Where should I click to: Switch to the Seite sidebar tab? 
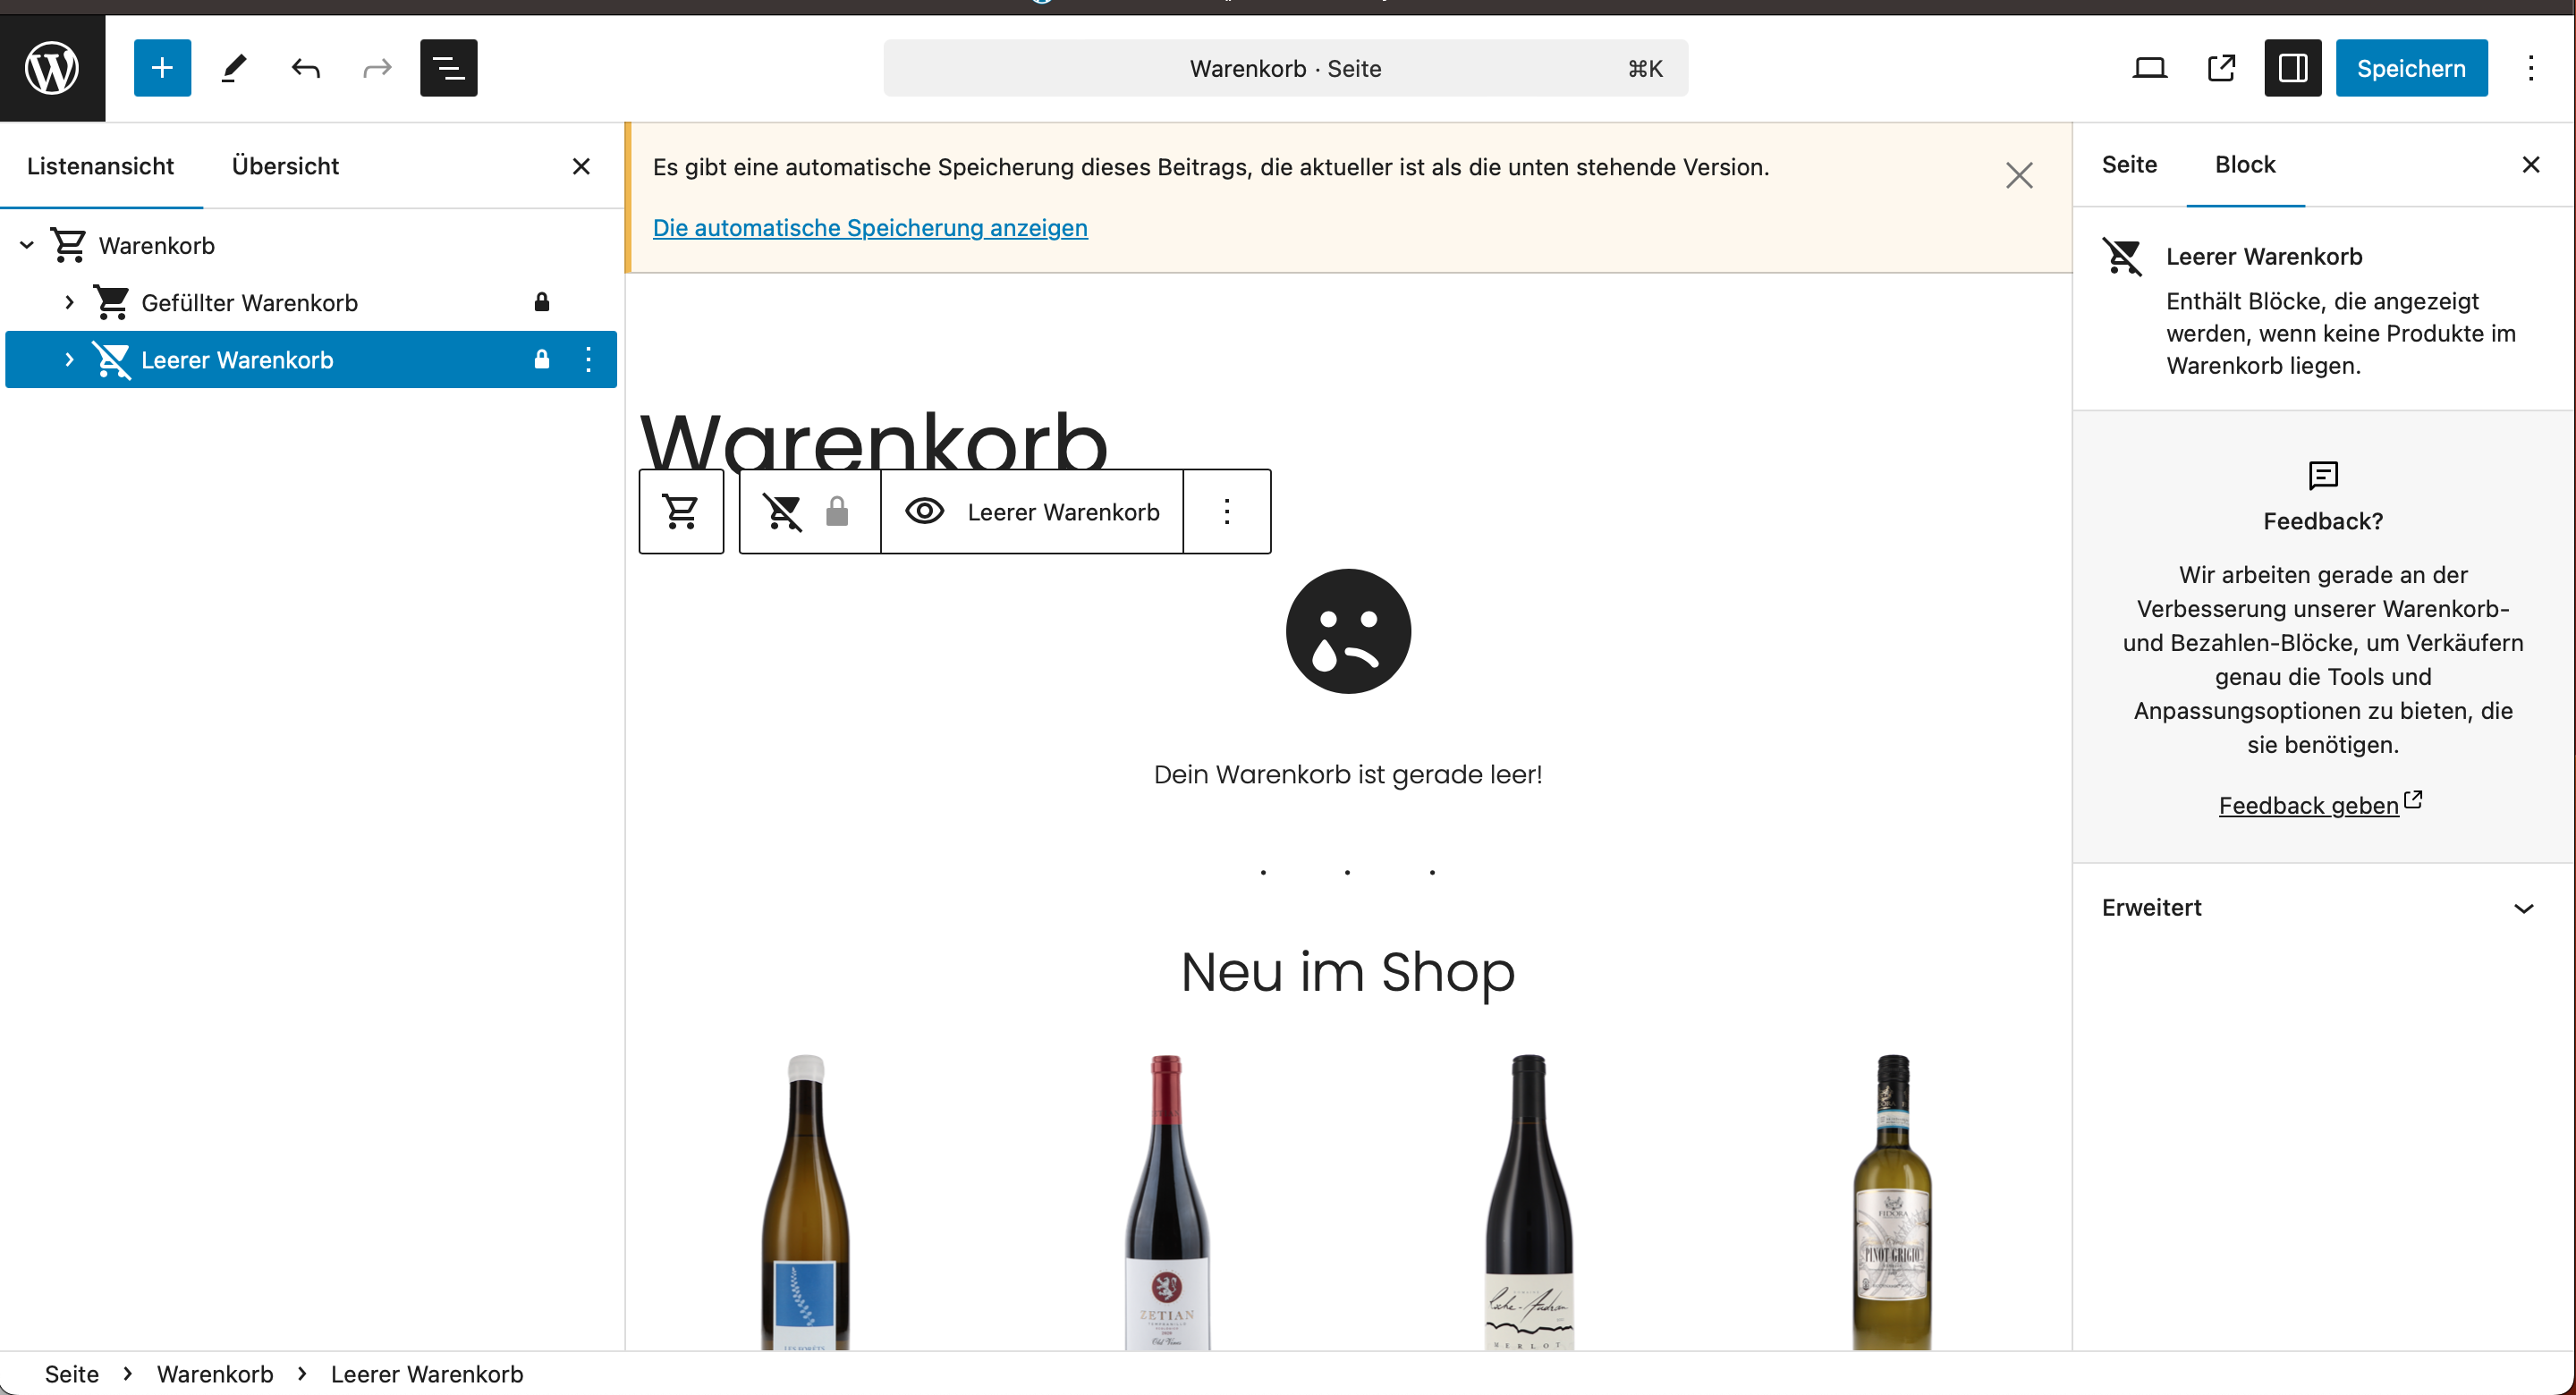[x=2129, y=165]
